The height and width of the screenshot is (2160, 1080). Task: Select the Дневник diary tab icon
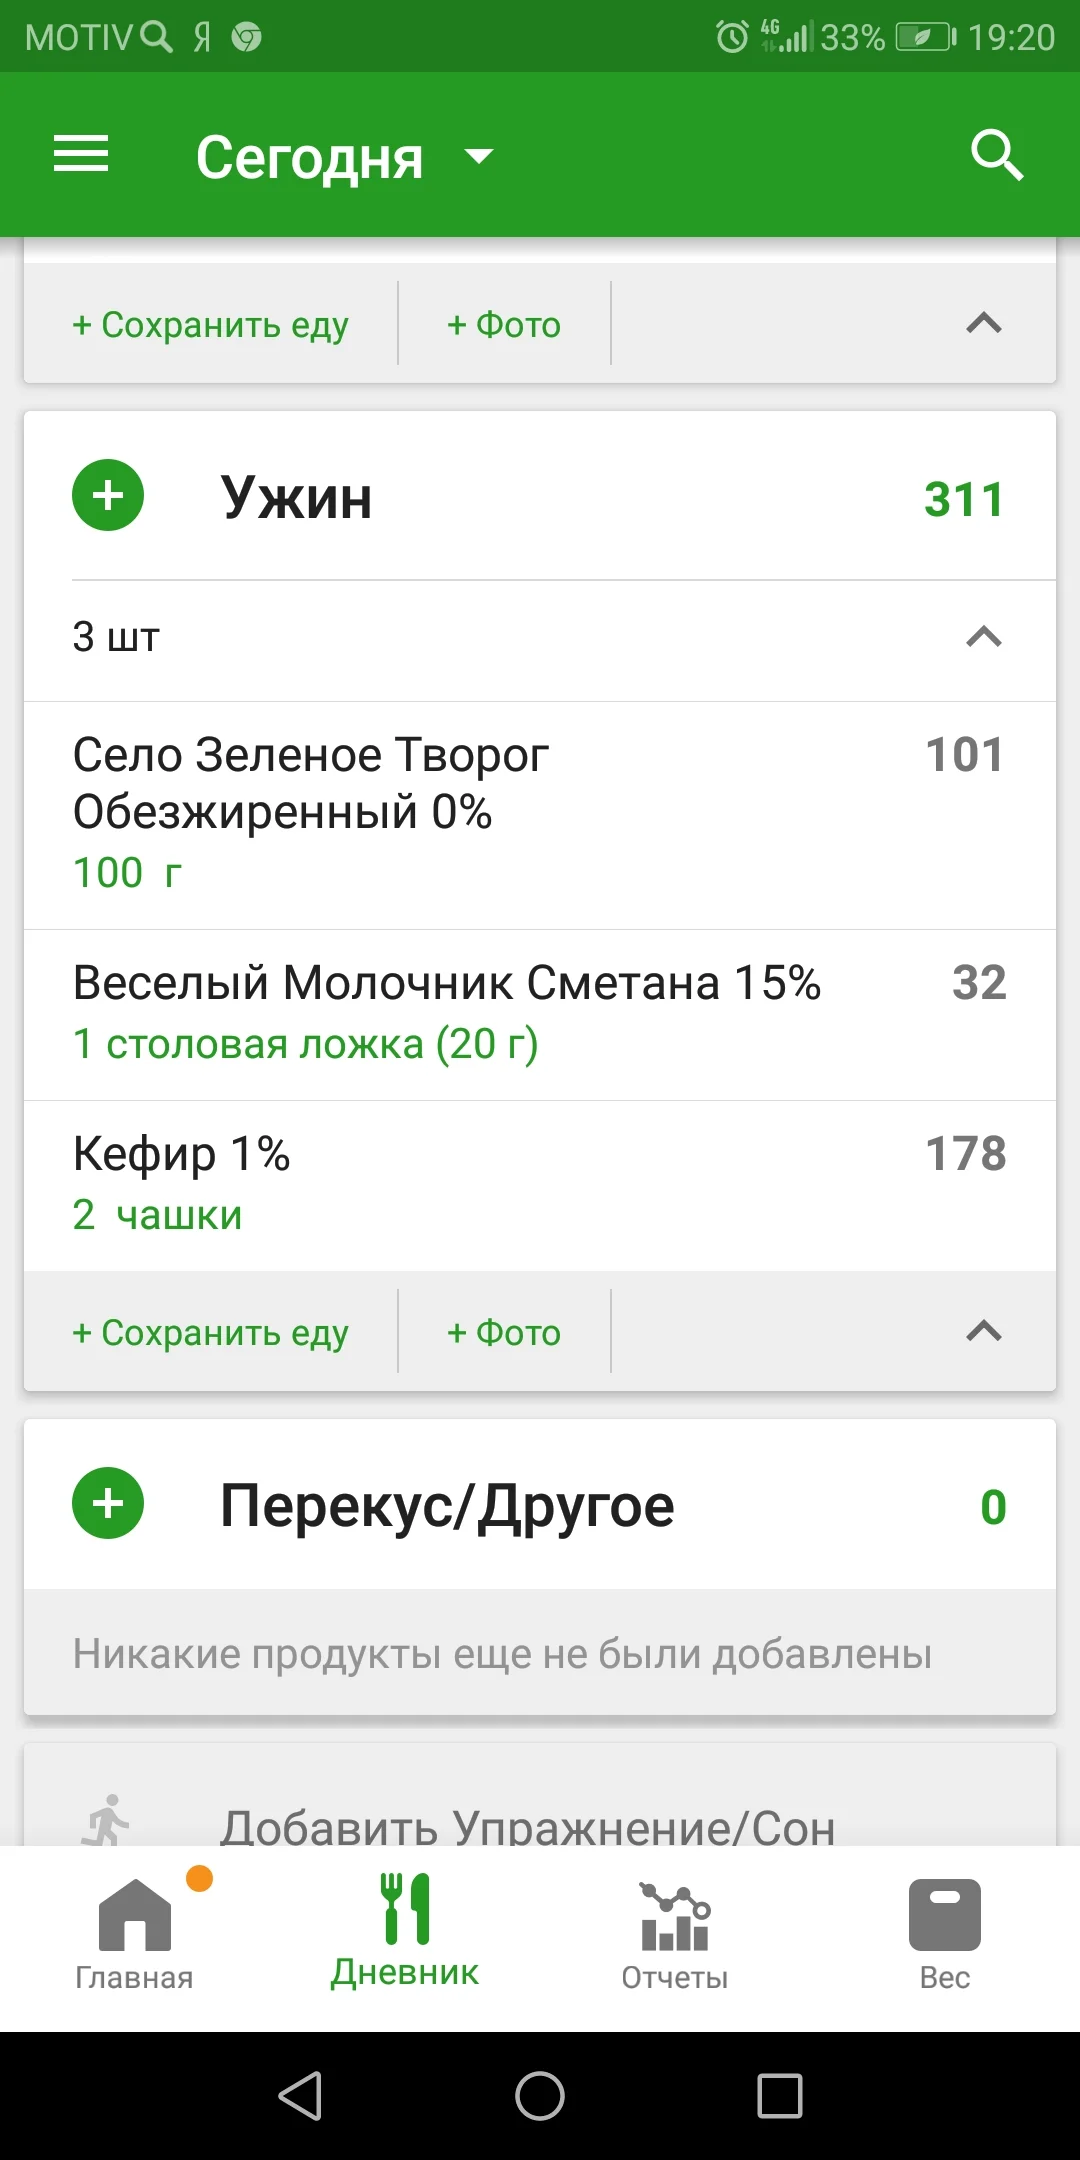(405, 1910)
